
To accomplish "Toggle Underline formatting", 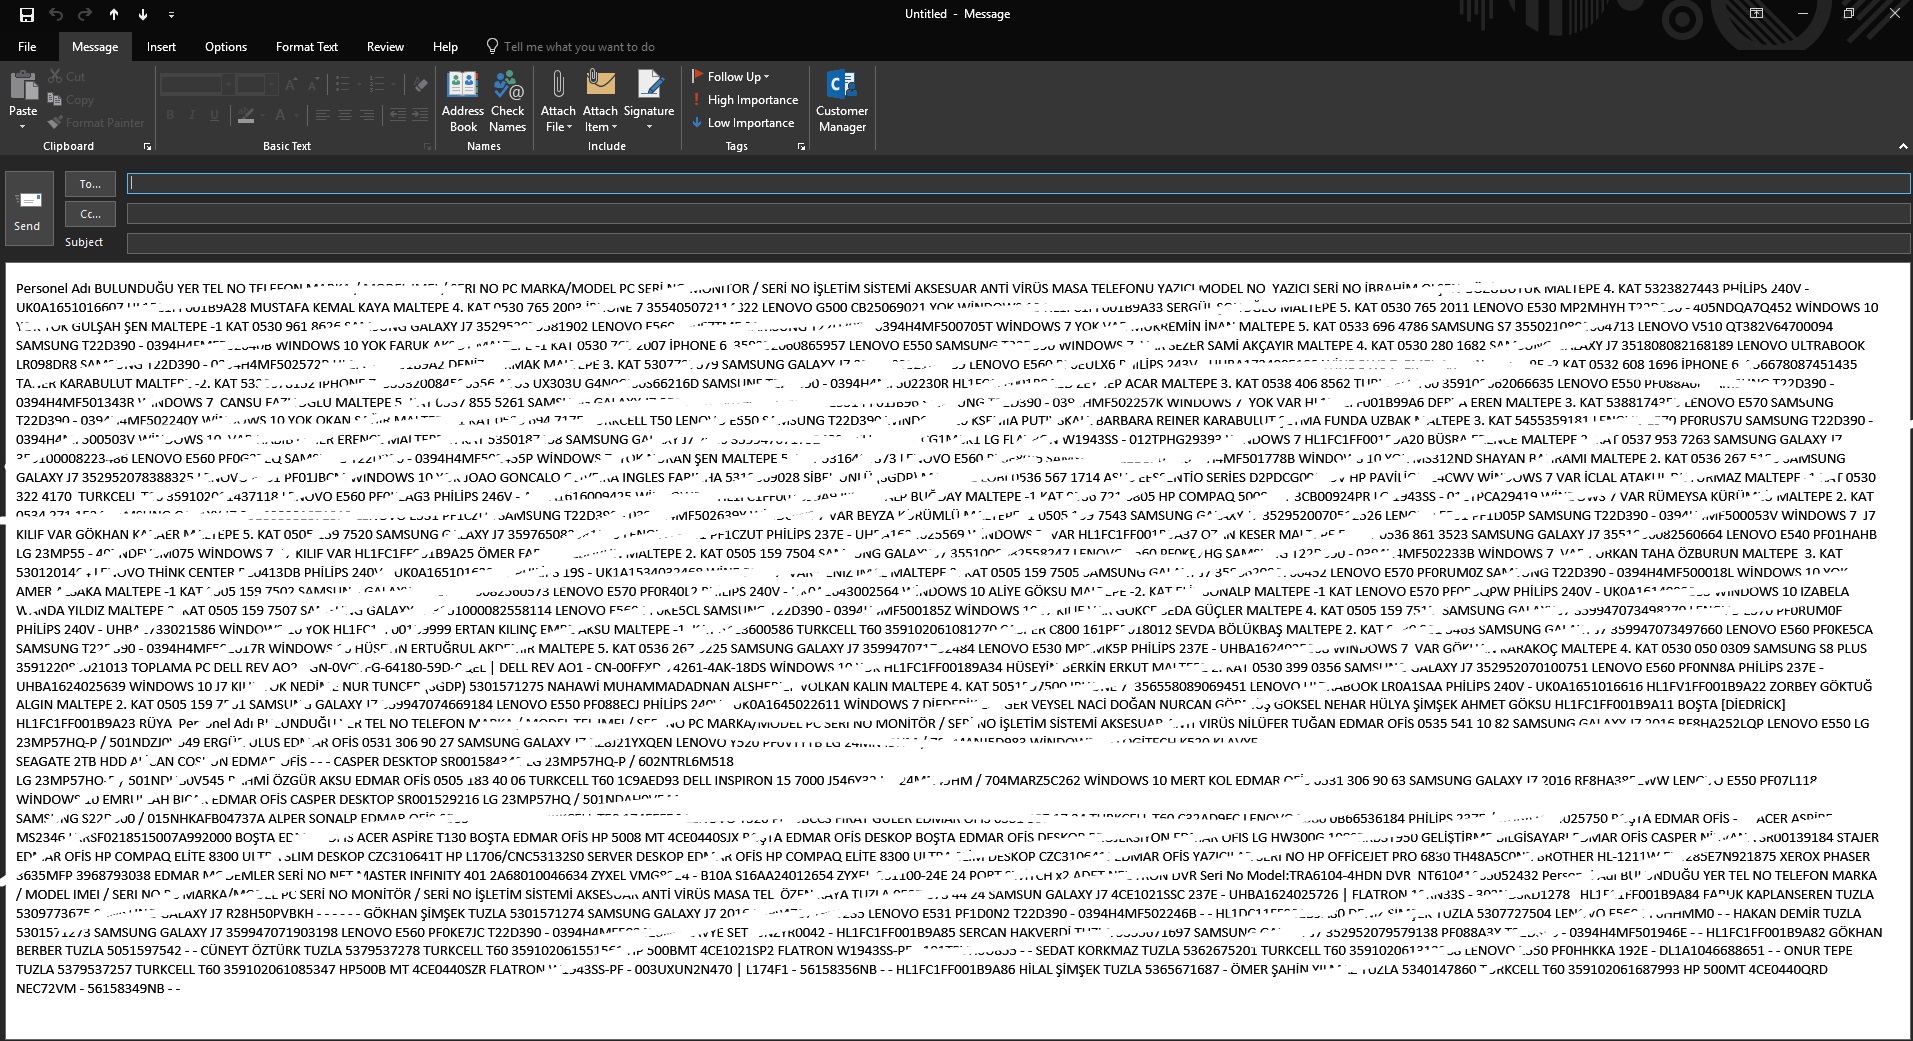I will [x=214, y=115].
